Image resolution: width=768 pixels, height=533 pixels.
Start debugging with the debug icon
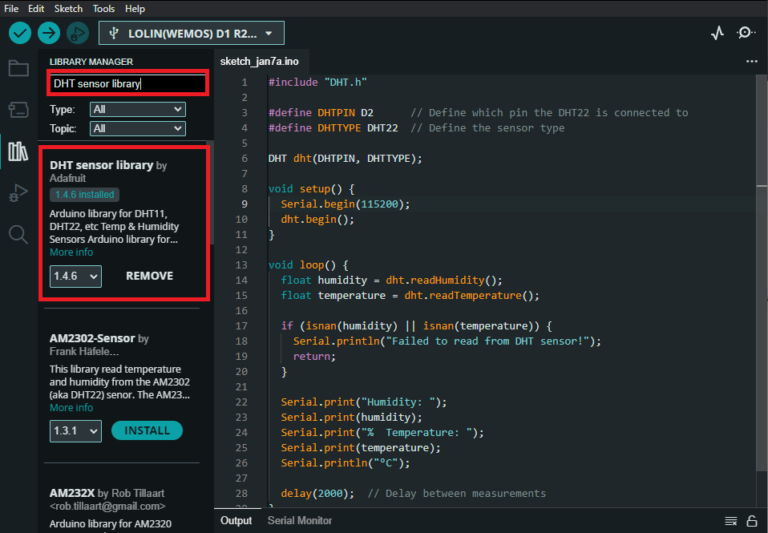(77, 33)
